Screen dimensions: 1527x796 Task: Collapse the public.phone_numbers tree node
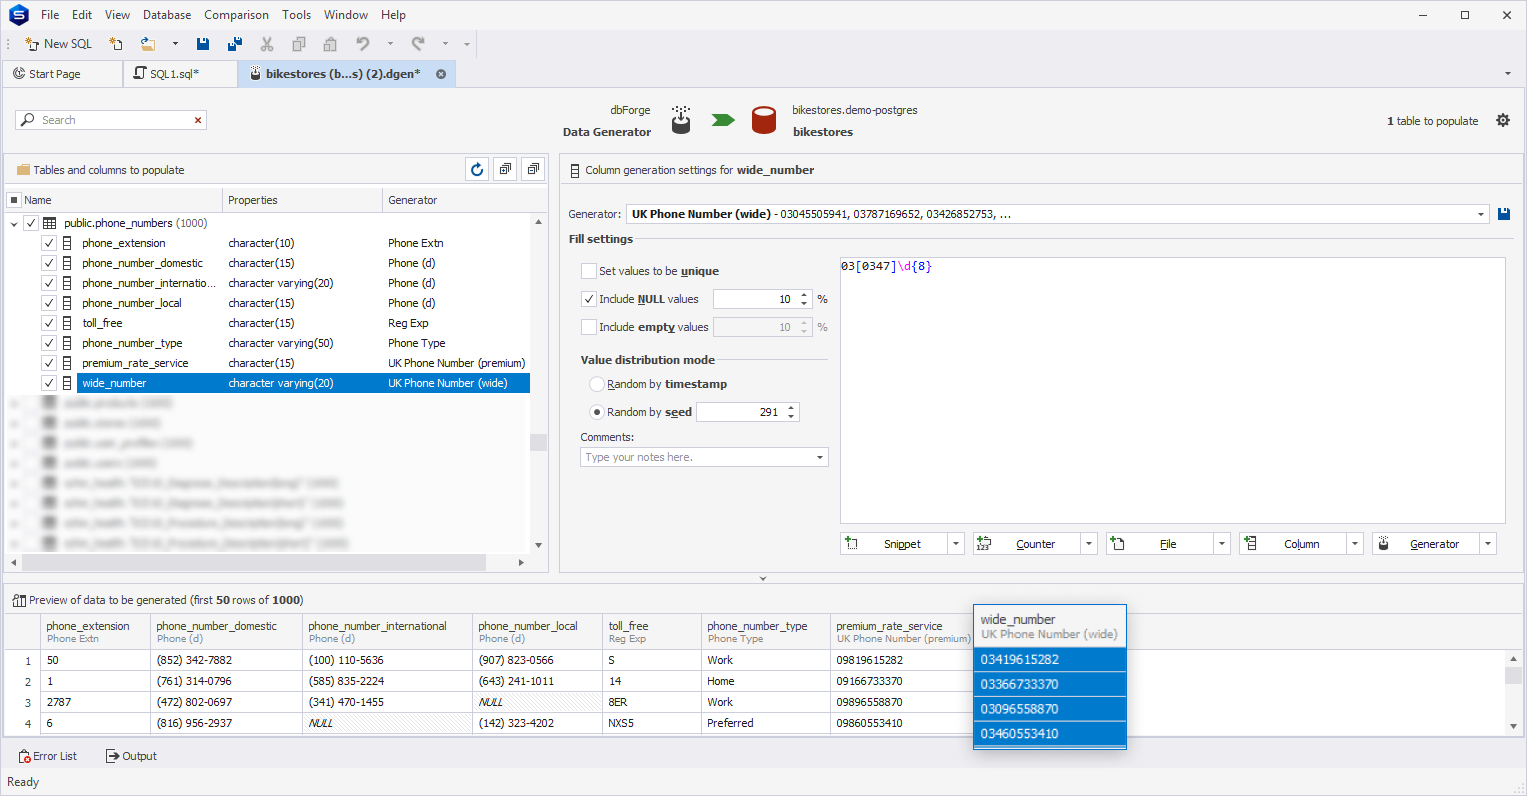14,224
